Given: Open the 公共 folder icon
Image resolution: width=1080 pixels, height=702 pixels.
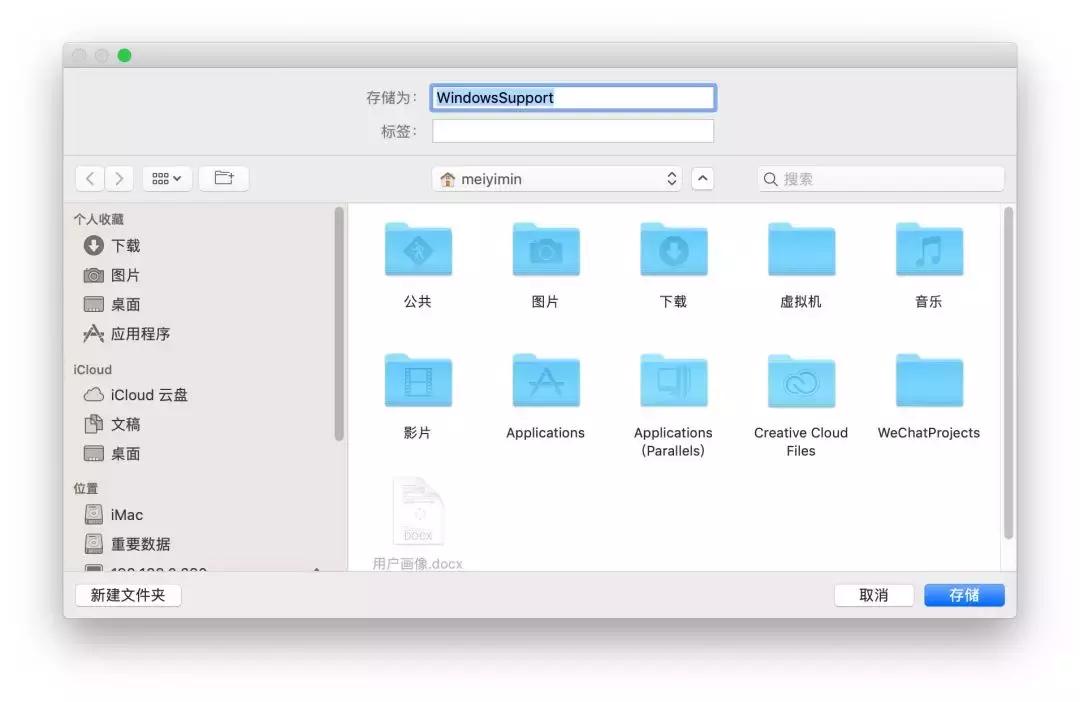Looking at the screenshot, I should click(418, 251).
